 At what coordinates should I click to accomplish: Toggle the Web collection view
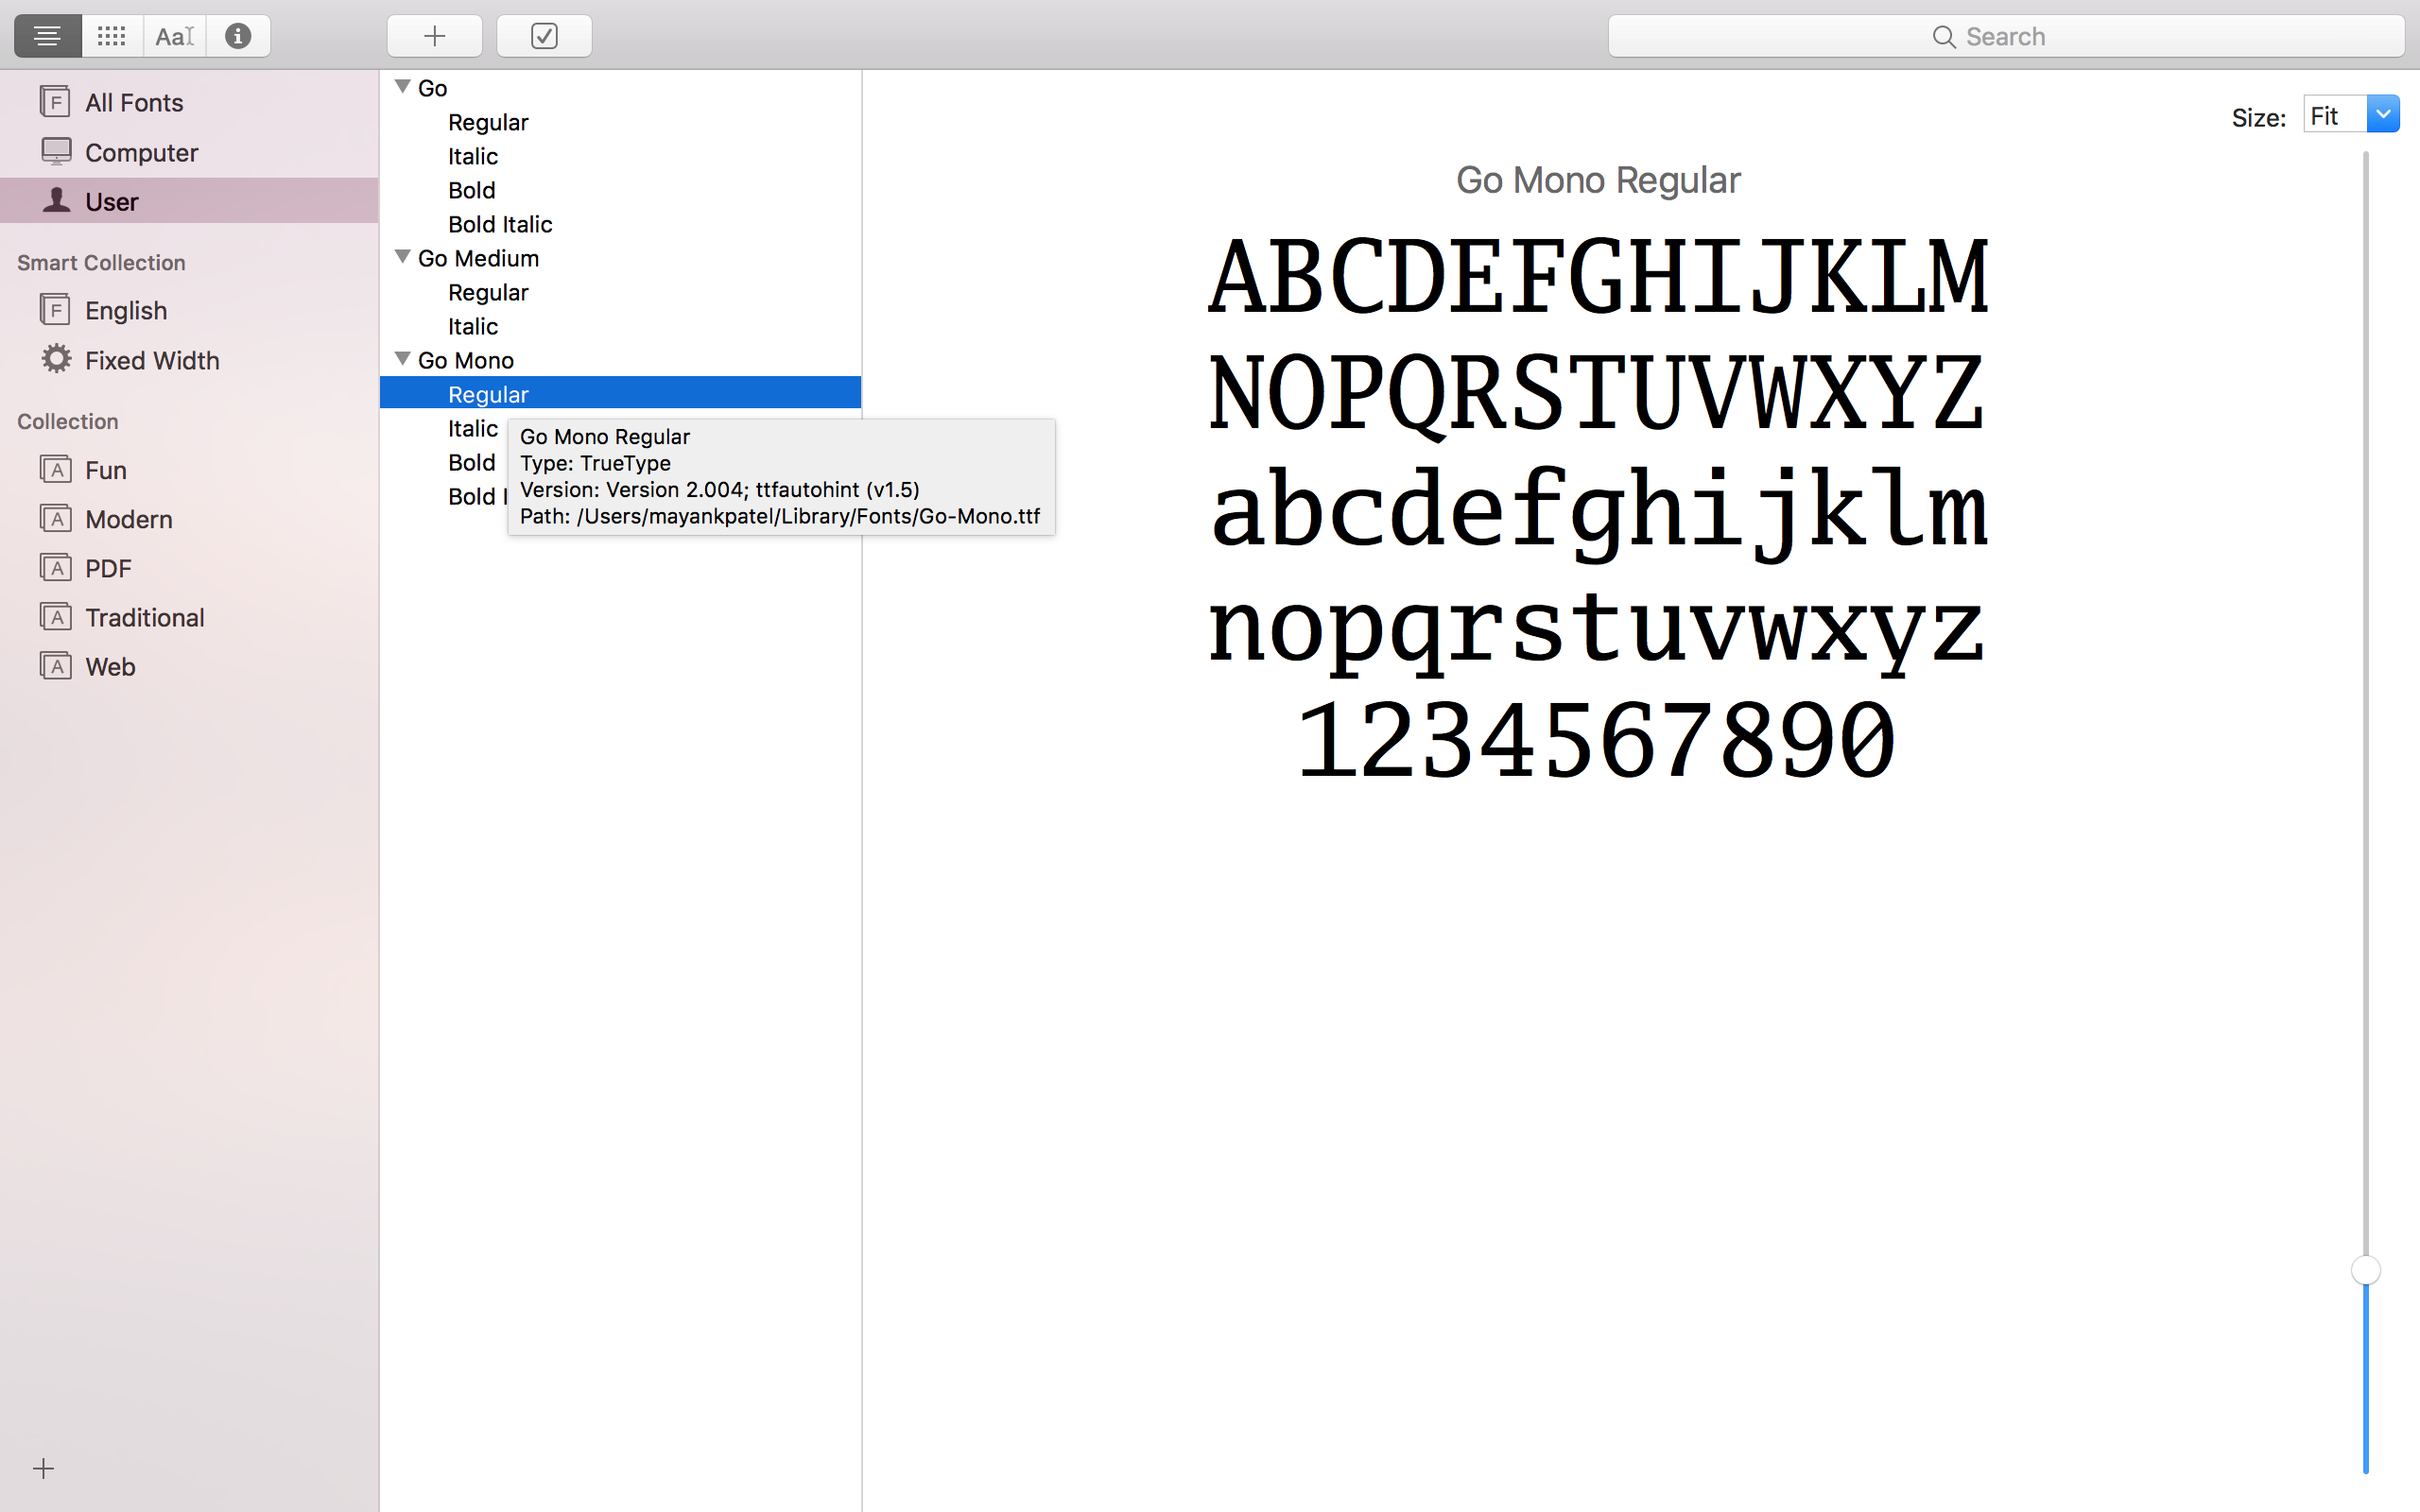108,665
